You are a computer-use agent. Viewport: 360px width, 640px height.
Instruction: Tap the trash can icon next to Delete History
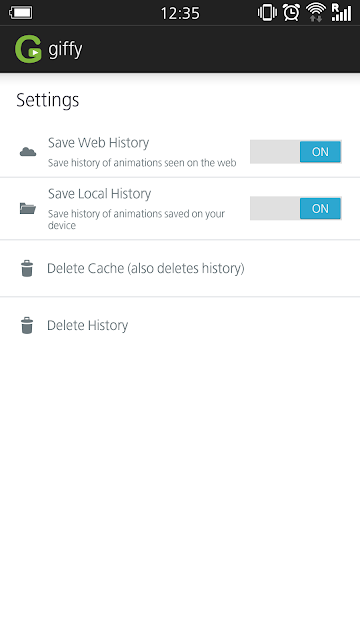pos(27,325)
